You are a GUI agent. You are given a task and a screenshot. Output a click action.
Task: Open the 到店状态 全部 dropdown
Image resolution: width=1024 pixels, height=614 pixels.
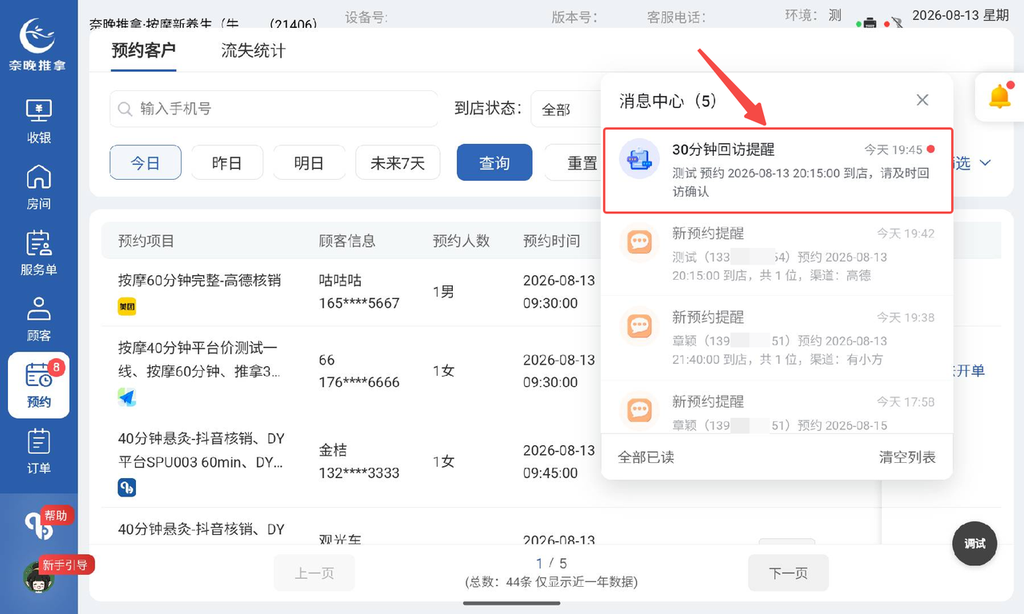click(x=566, y=109)
